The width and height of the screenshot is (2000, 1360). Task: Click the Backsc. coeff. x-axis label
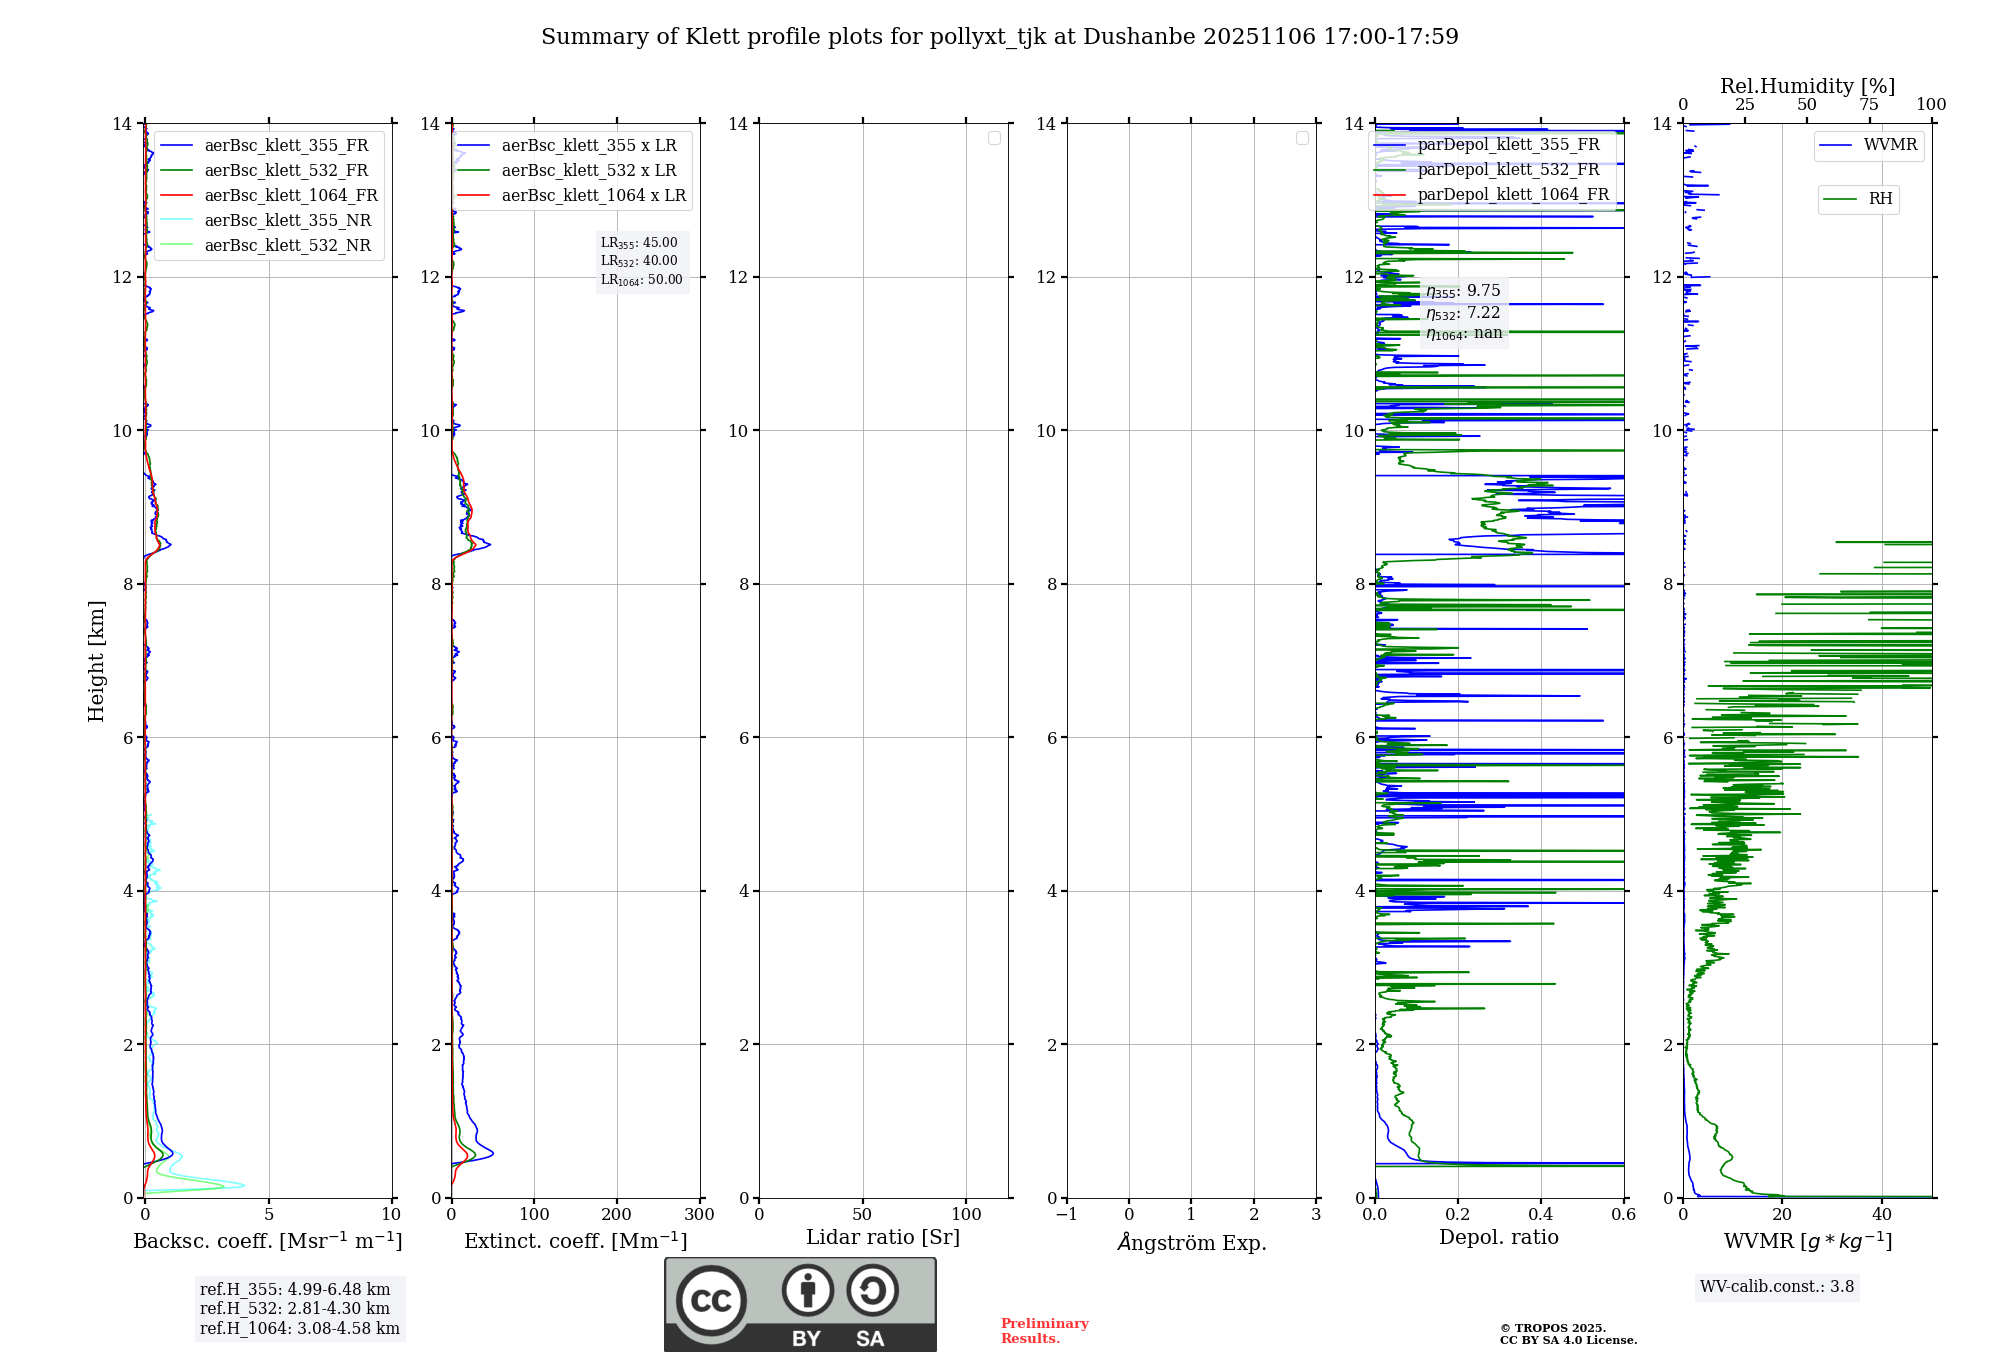point(268,1241)
